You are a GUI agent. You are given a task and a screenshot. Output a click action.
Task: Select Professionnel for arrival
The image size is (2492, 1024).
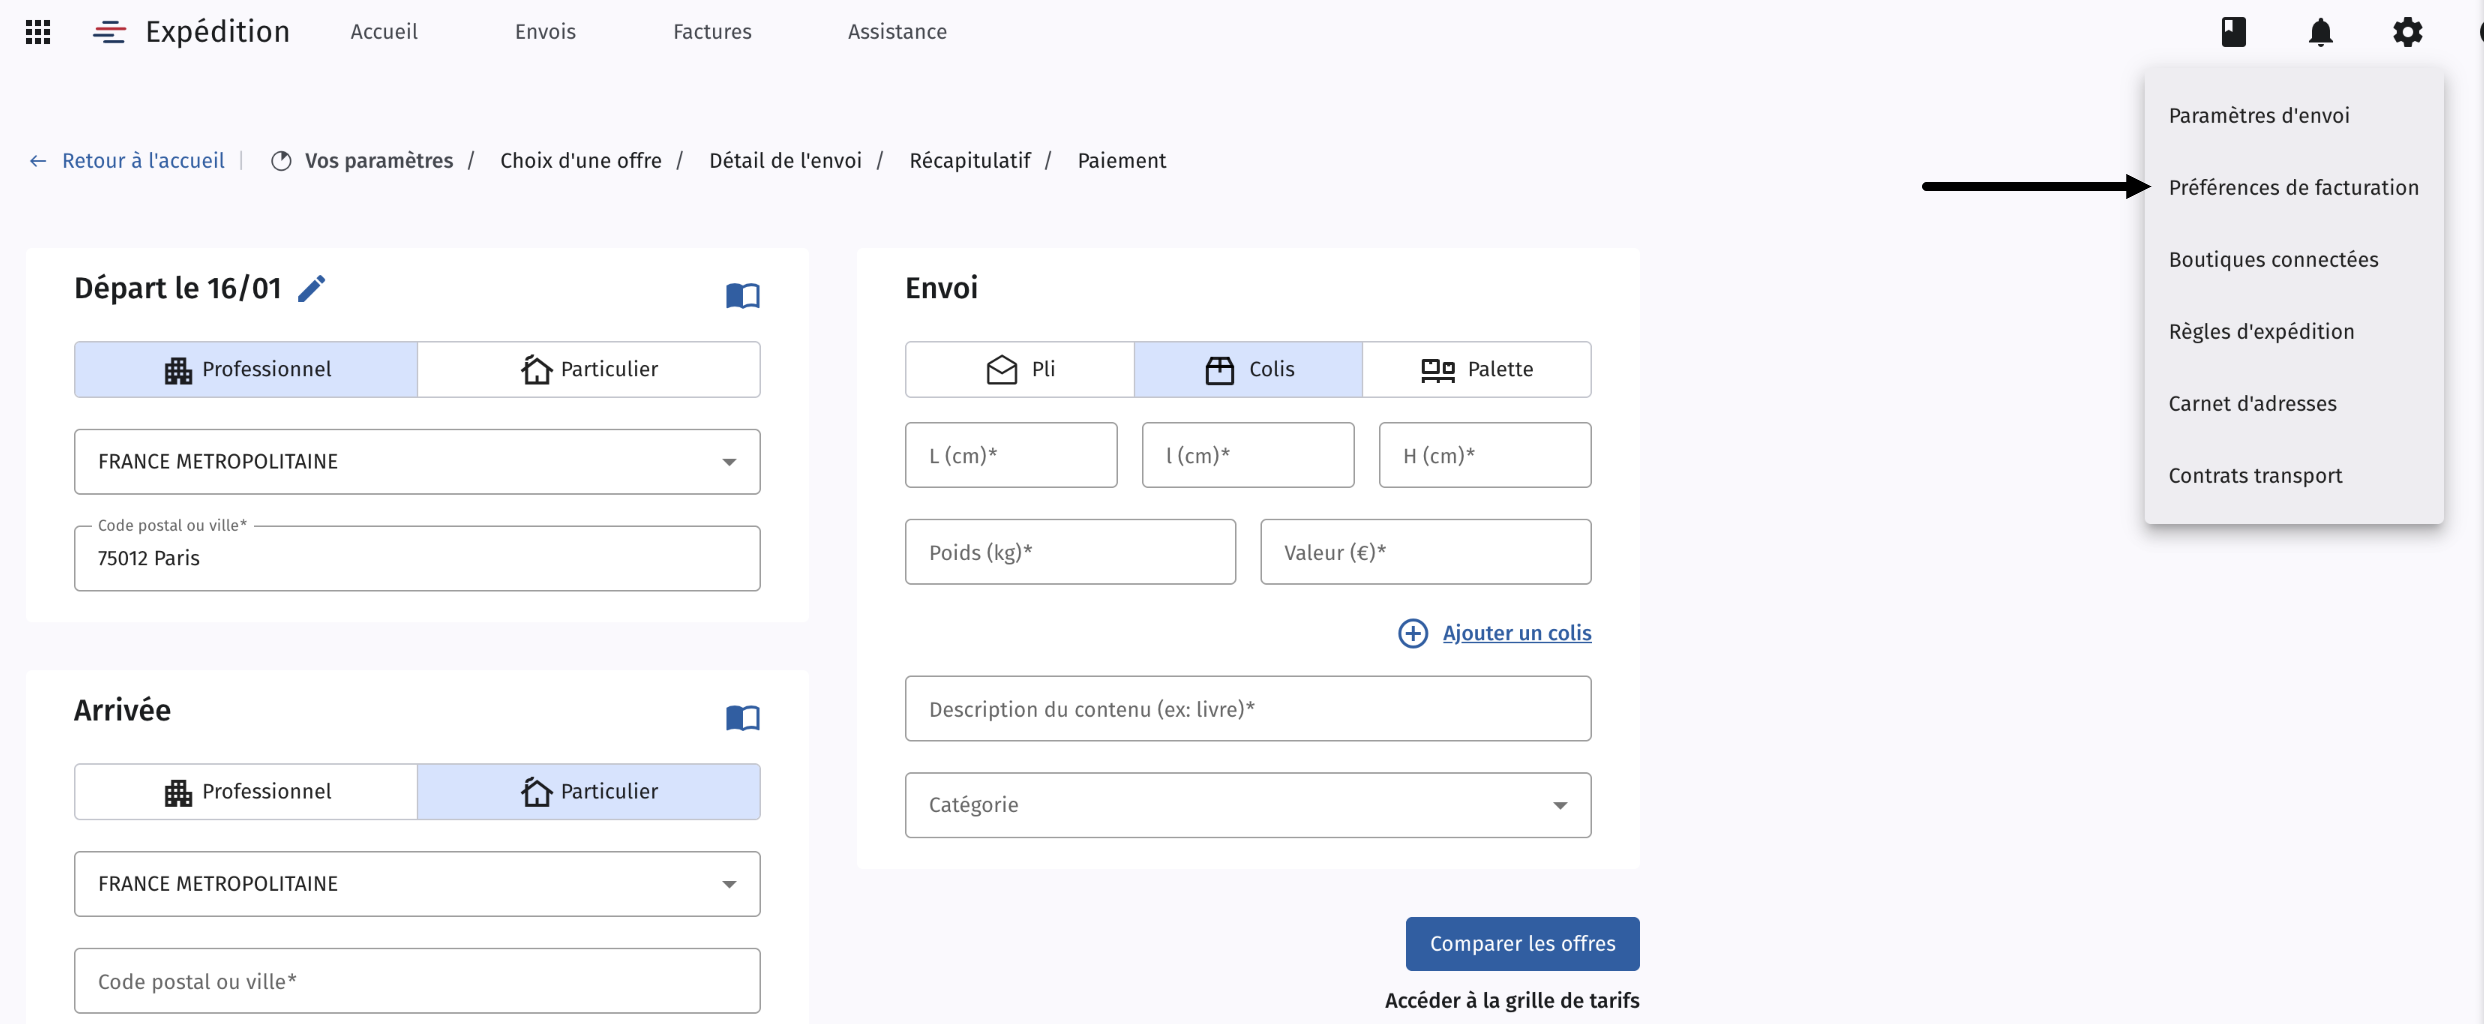tap(246, 791)
